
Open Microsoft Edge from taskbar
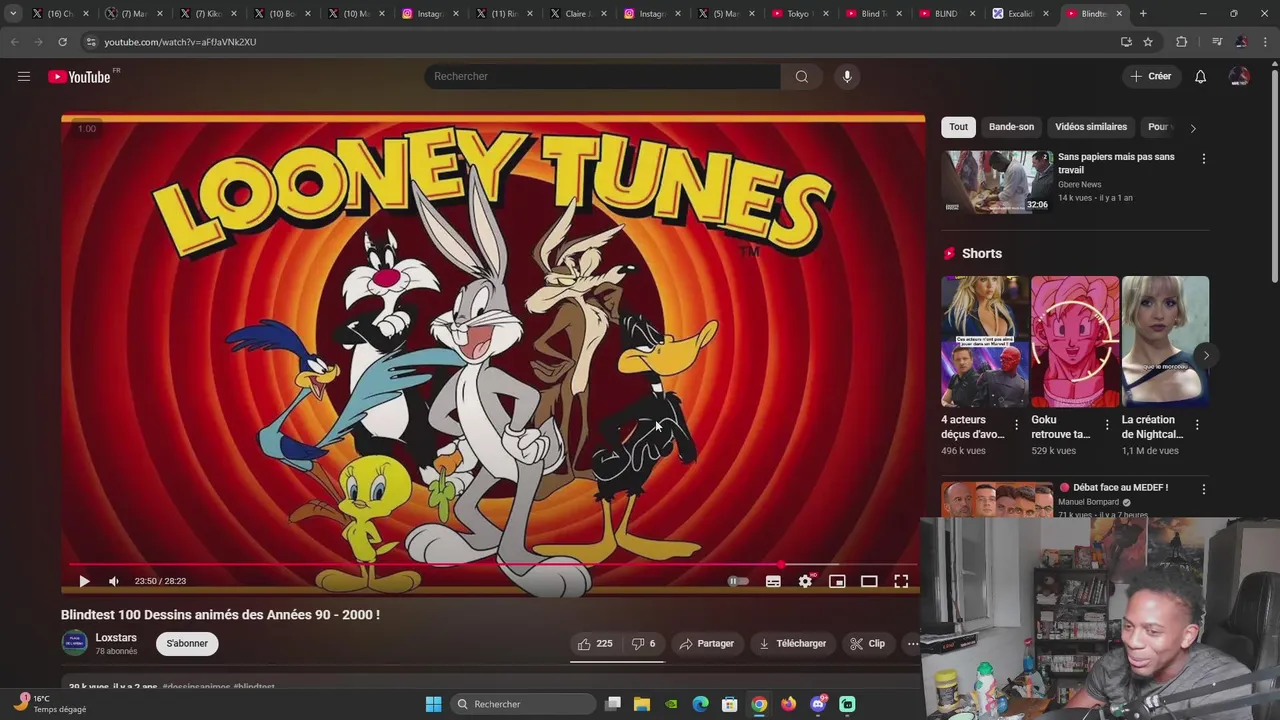coord(701,704)
